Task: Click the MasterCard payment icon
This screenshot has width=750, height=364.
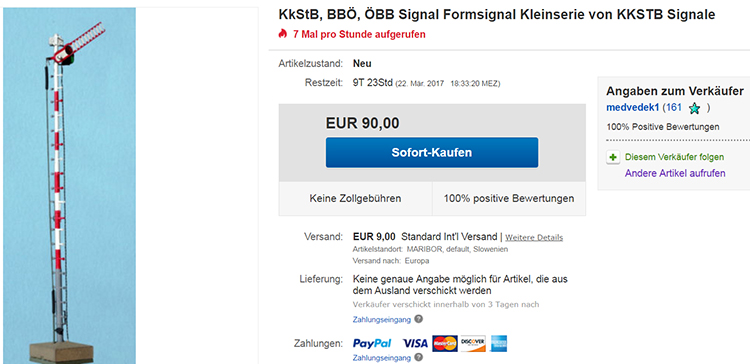Action: (445, 343)
